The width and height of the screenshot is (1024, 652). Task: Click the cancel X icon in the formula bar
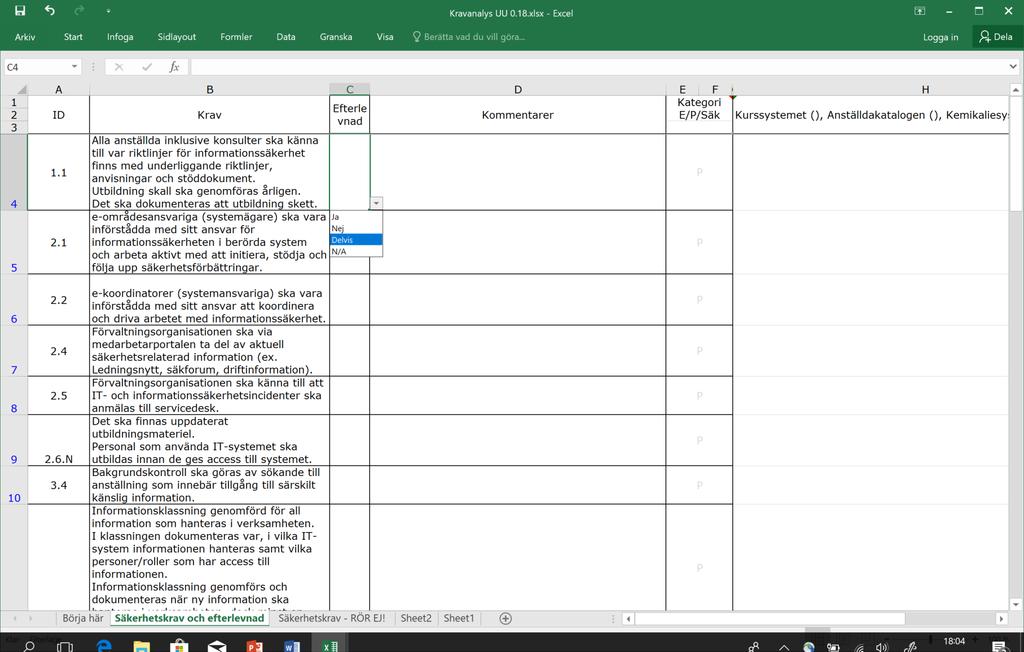pyautogui.click(x=119, y=67)
